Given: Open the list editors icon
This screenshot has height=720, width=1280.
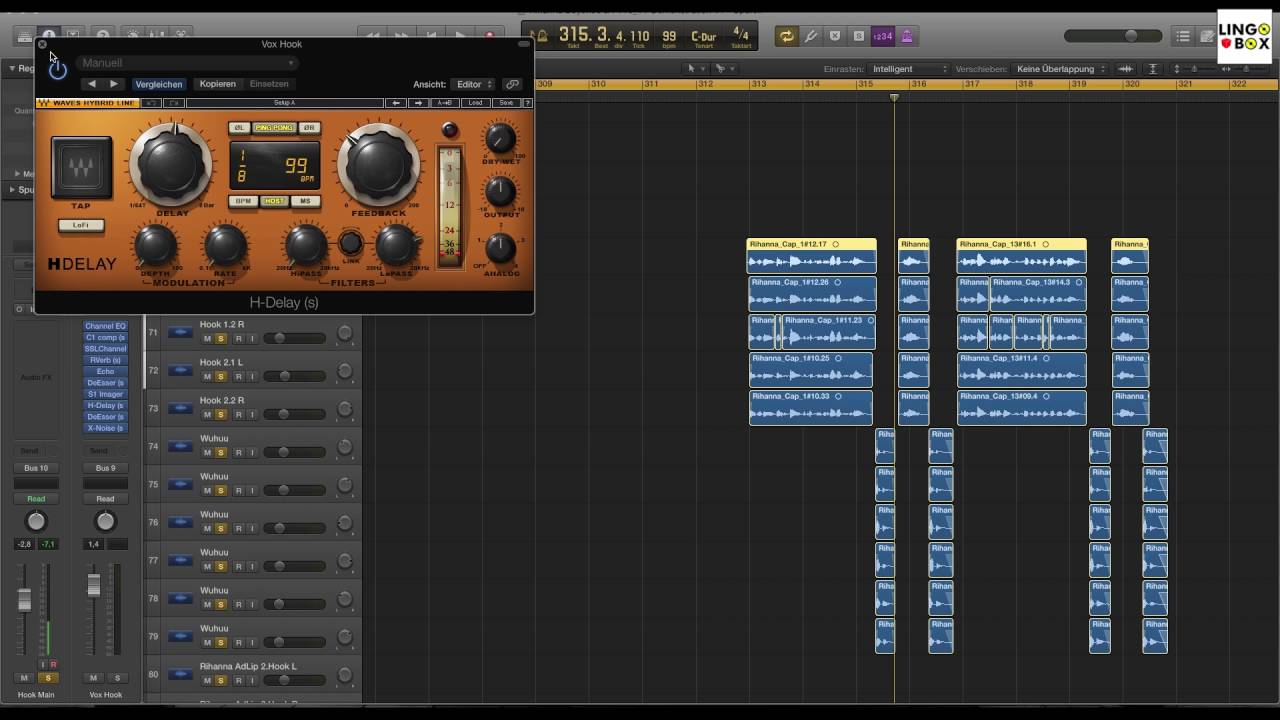Looking at the screenshot, I should pyautogui.click(x=1183, y=36).
